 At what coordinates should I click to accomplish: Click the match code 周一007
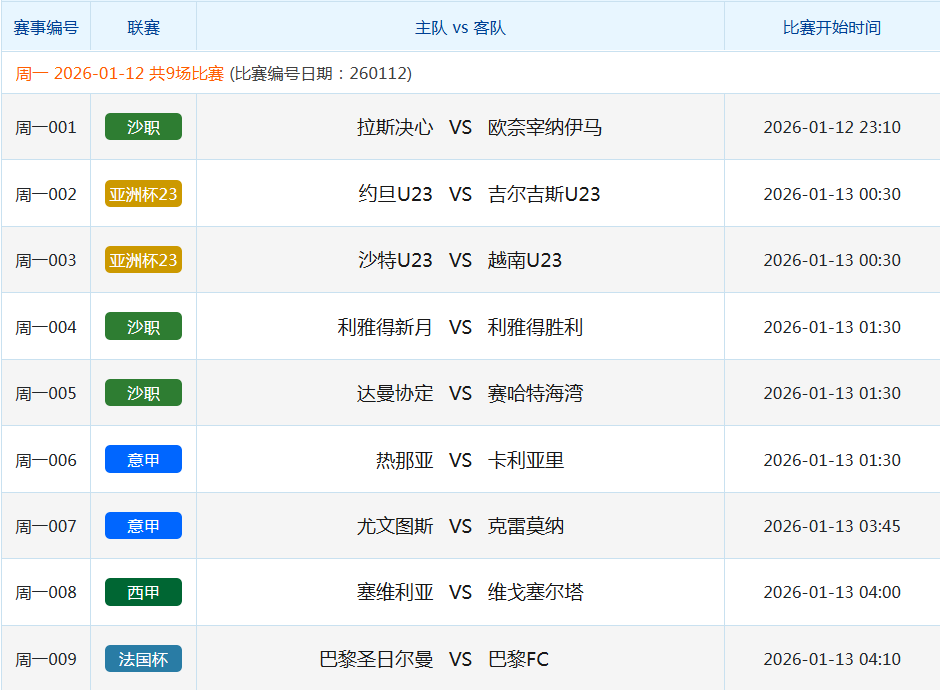[47, 525]
